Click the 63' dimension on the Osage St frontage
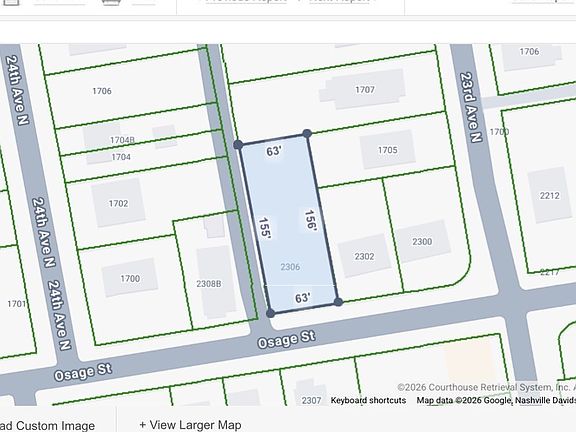576x432 pixels. (x=303, y=298)
